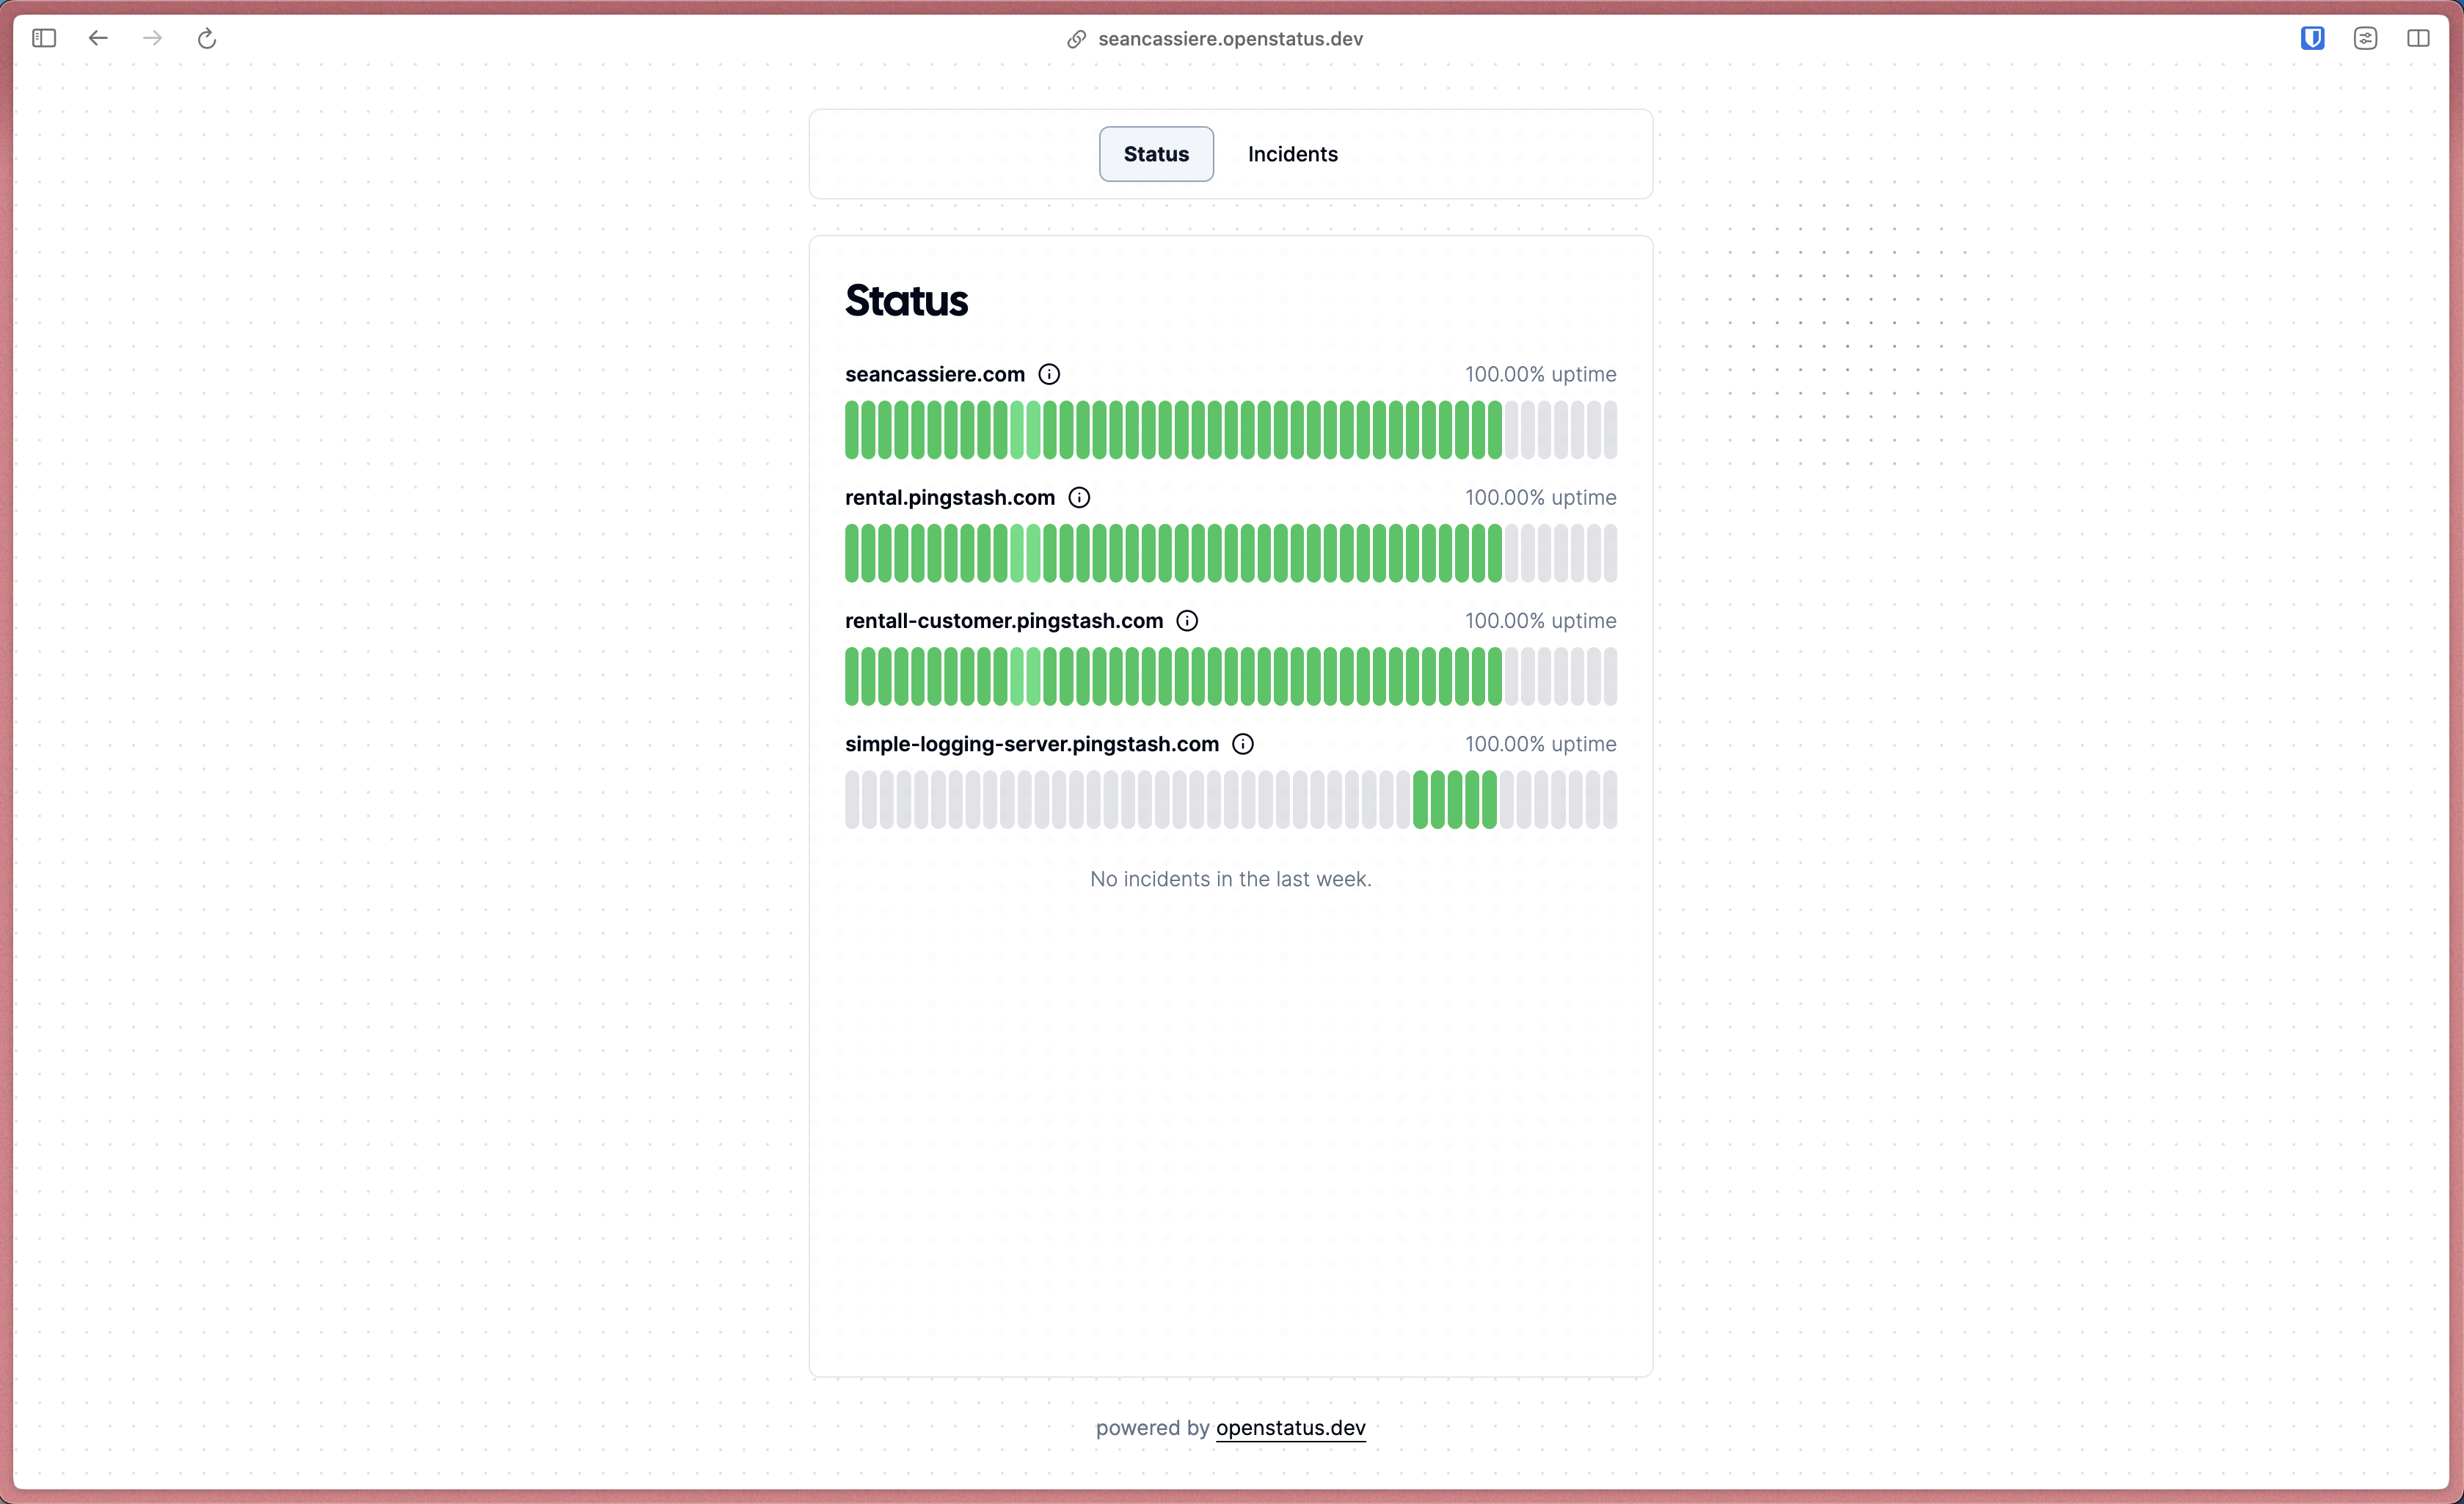Open the openstatus.dev link
The height and width of the screenshot is (1504, 2464).
pyautogui.click(x=1290, y=1428)
